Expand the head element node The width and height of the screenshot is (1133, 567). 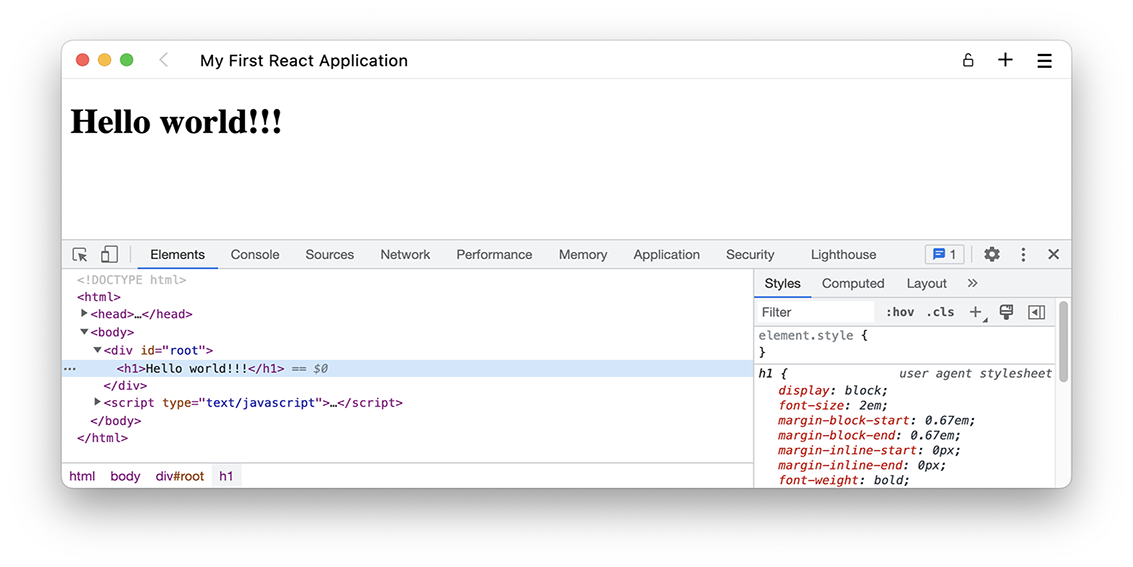85,314
